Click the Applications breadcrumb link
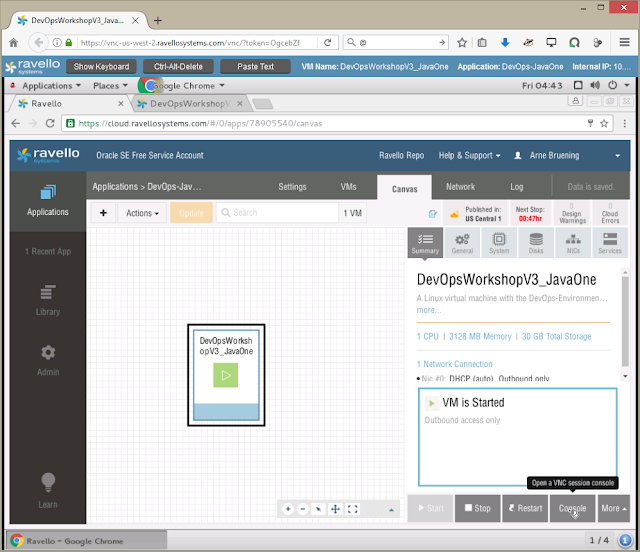This screenshot has width=640, height=552. (115, 187)
